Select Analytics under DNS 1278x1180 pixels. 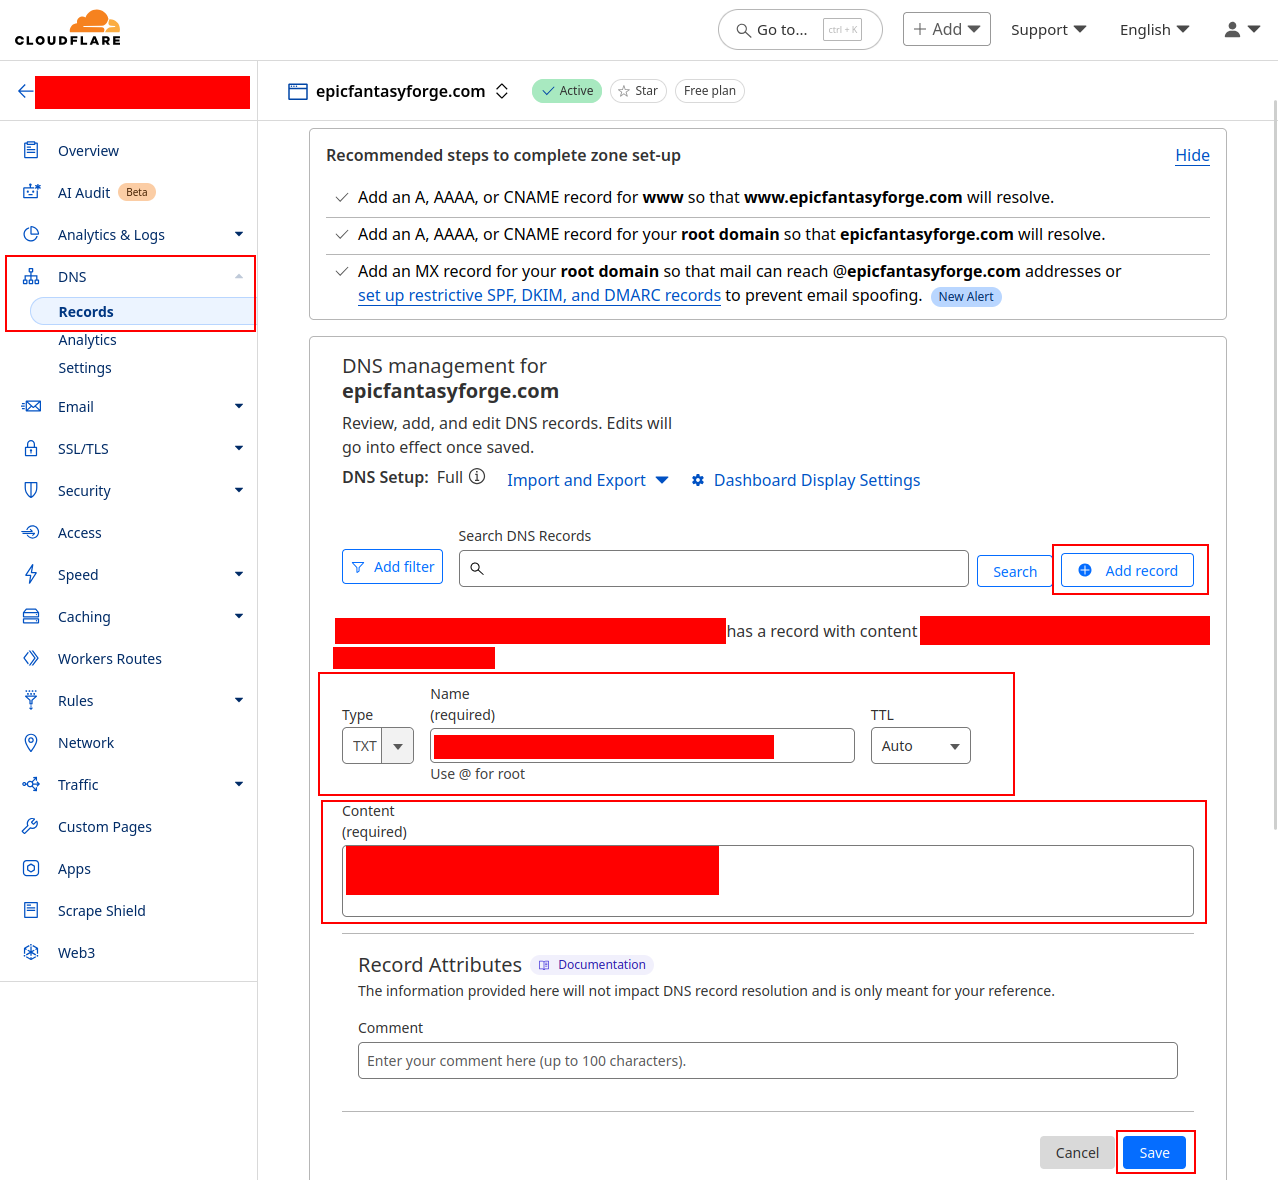pyautogui.click(x=87, y=340)
